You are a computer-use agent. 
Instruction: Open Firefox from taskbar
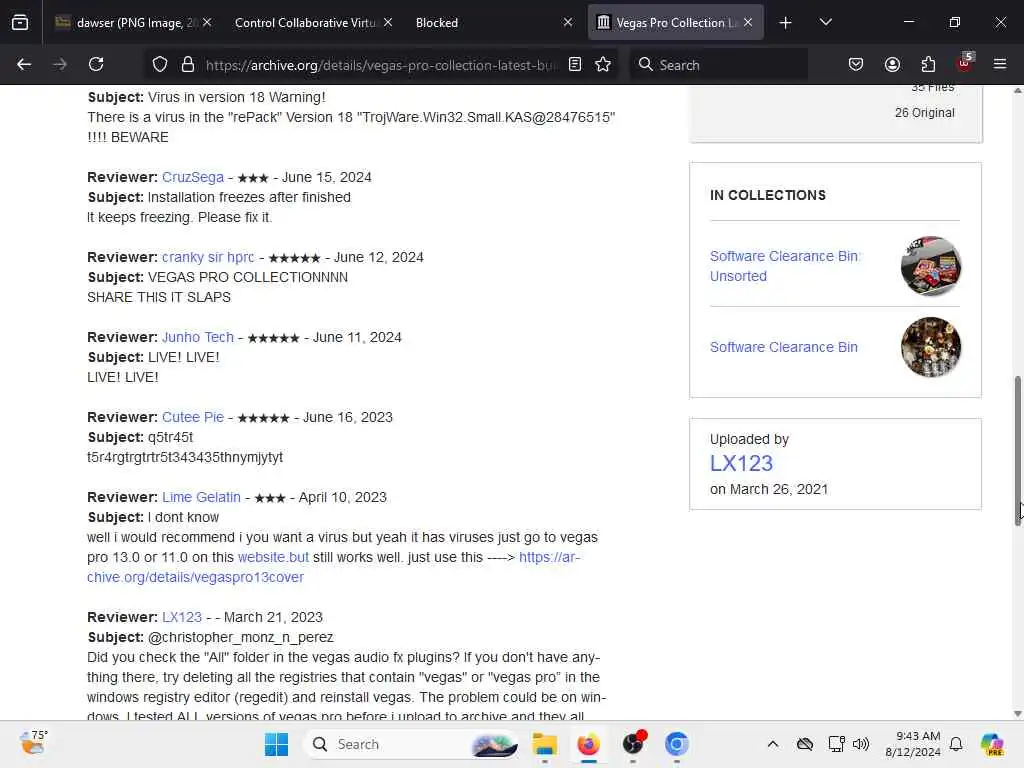click(x=588, y=744)
